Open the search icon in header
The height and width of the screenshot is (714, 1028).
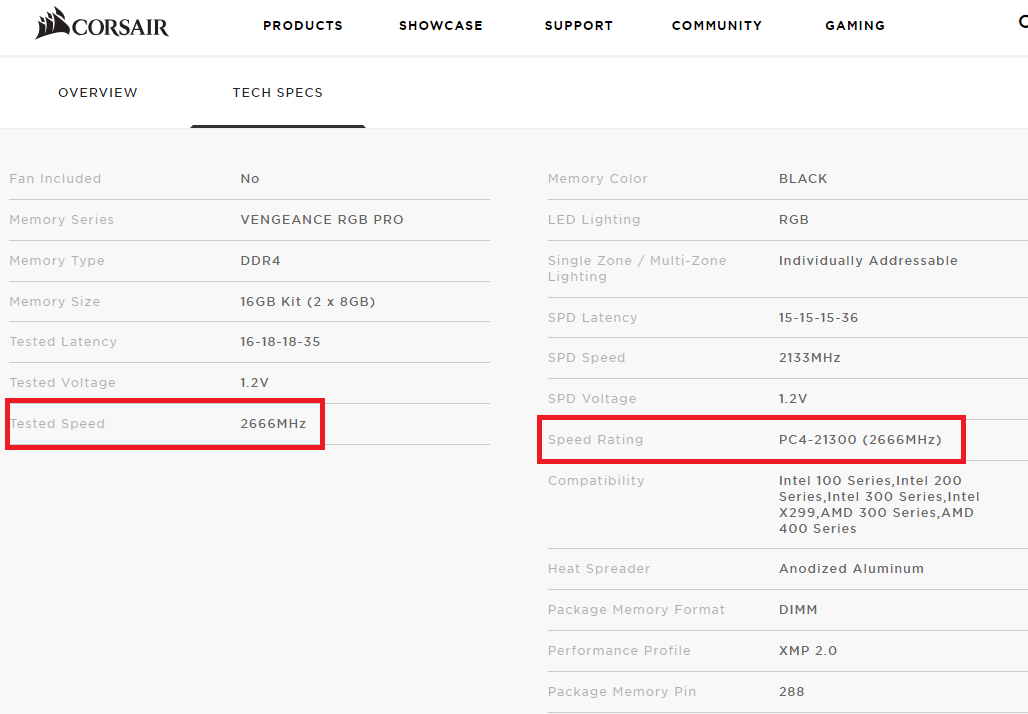[x=1023, y=22]
